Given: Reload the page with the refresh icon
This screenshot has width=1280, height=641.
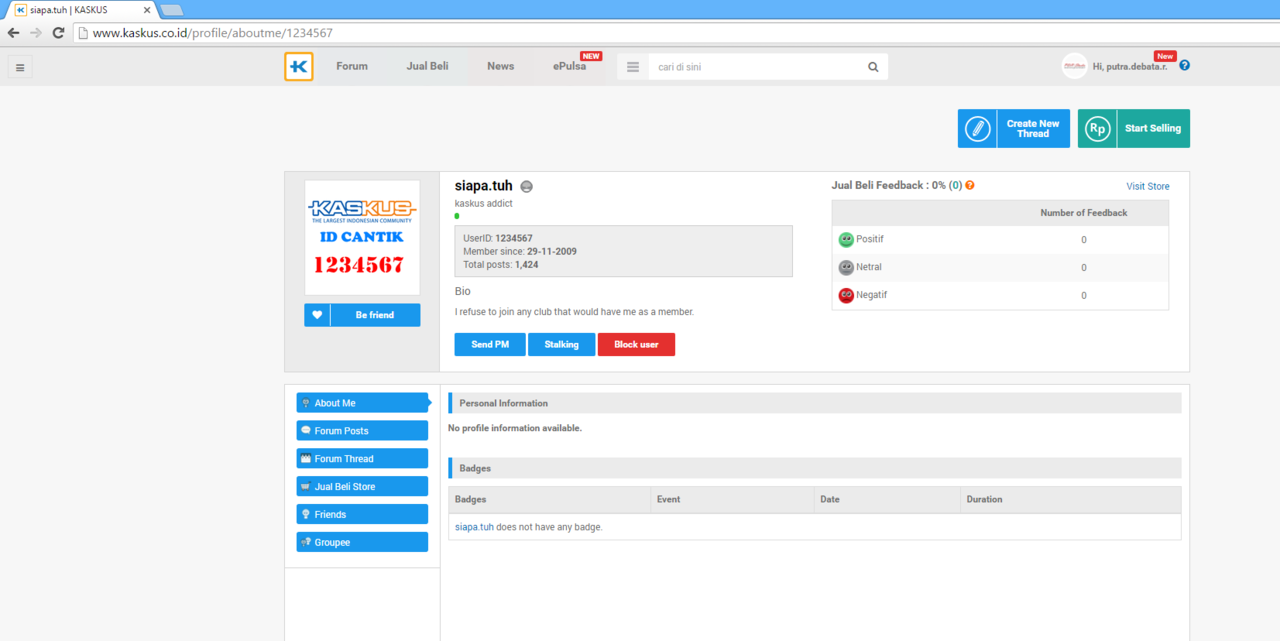Looking at the screenshot, I should 58,33.
